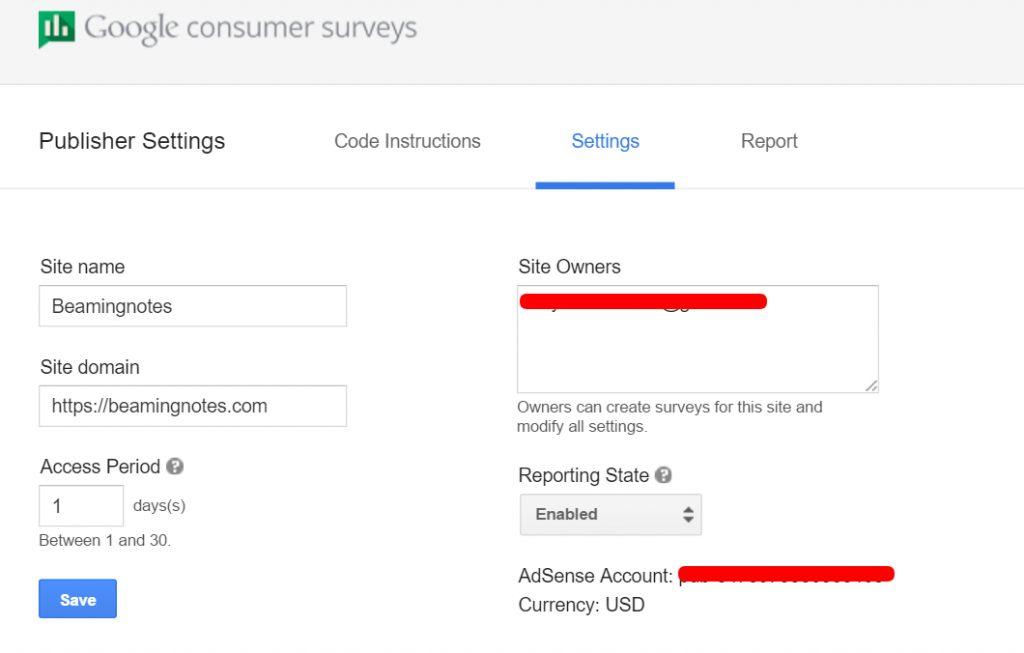Click the blue Save button
1024x653 pixels.
[78, 598]
